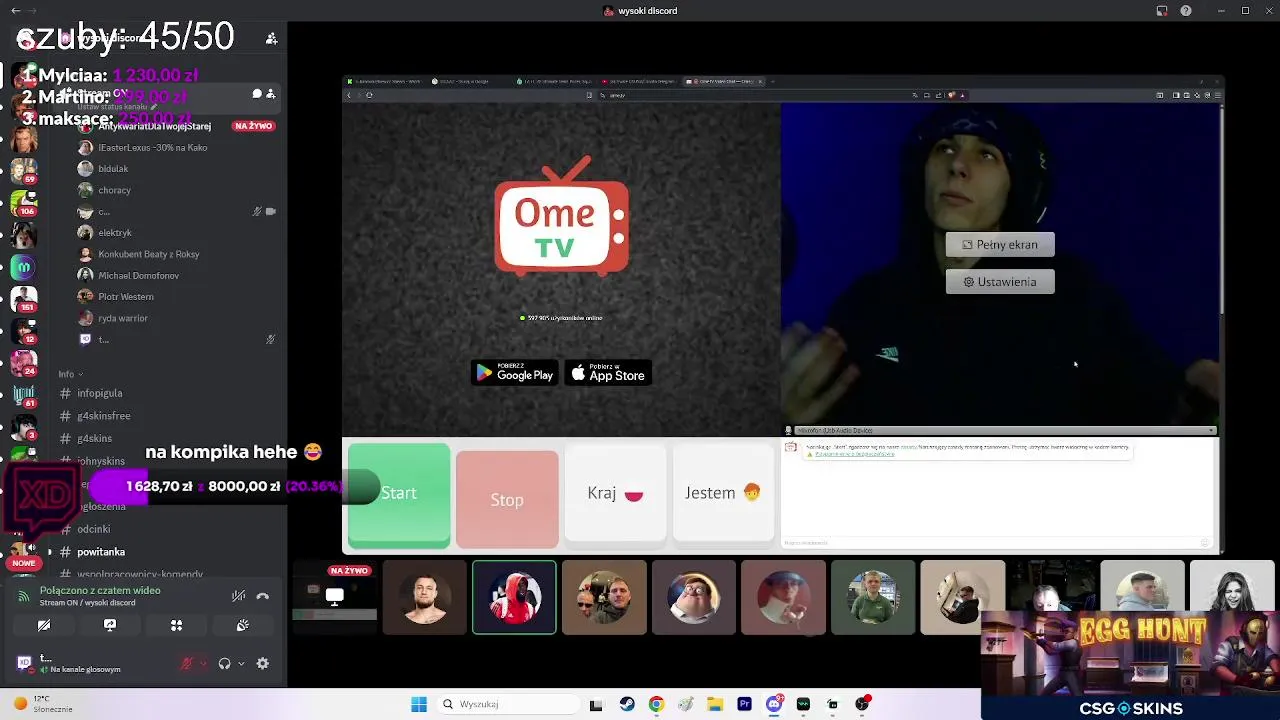Screen dimensions: 1280x720
Task: Go back with Discord's top-left arrow
Action: [16, 11]
